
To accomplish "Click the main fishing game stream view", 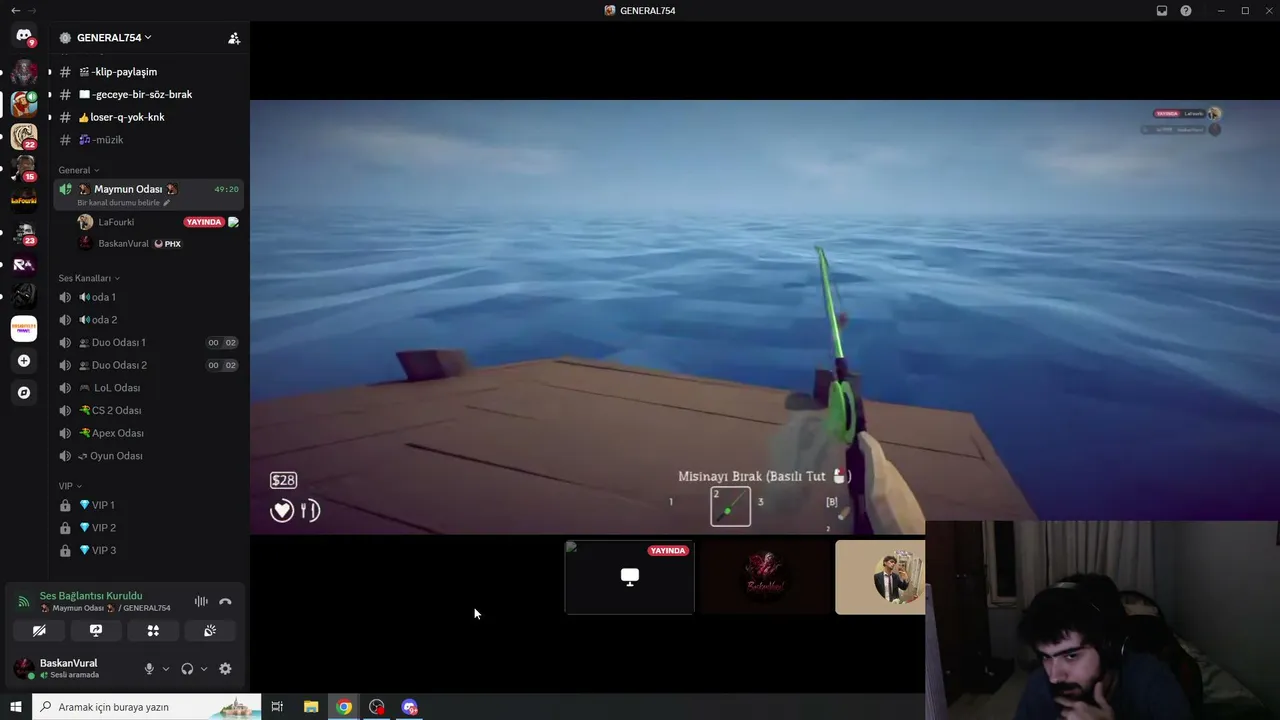I will pyautogui.click(x=765, y=317).
